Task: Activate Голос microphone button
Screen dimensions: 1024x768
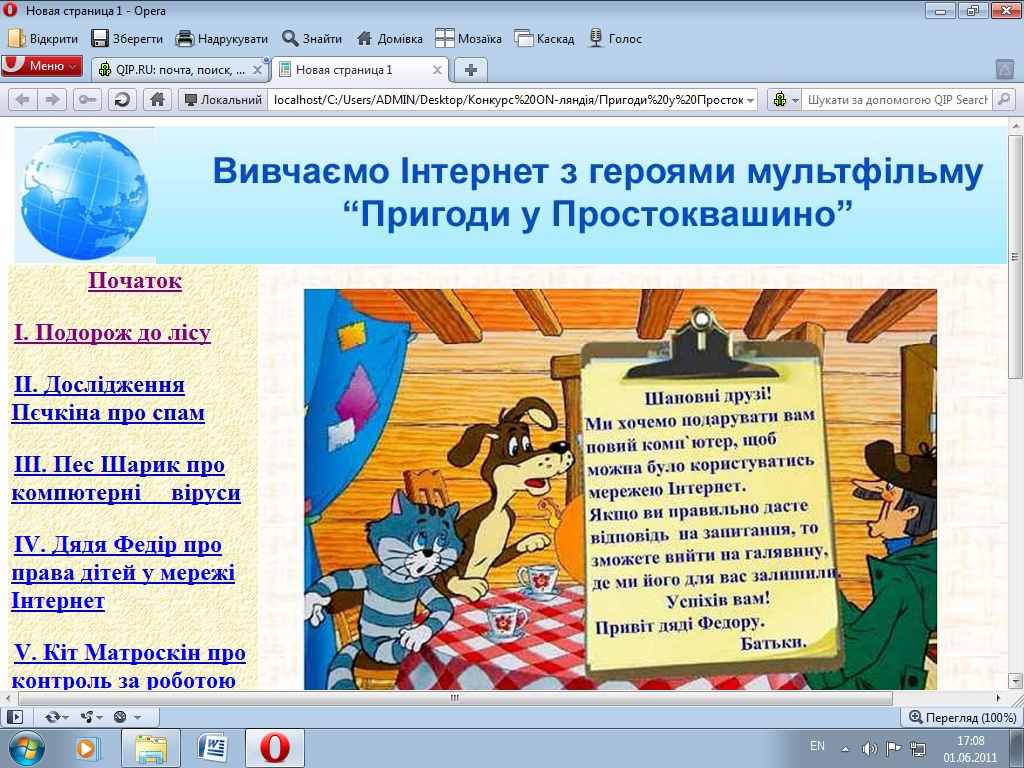Action: point(615,39)
